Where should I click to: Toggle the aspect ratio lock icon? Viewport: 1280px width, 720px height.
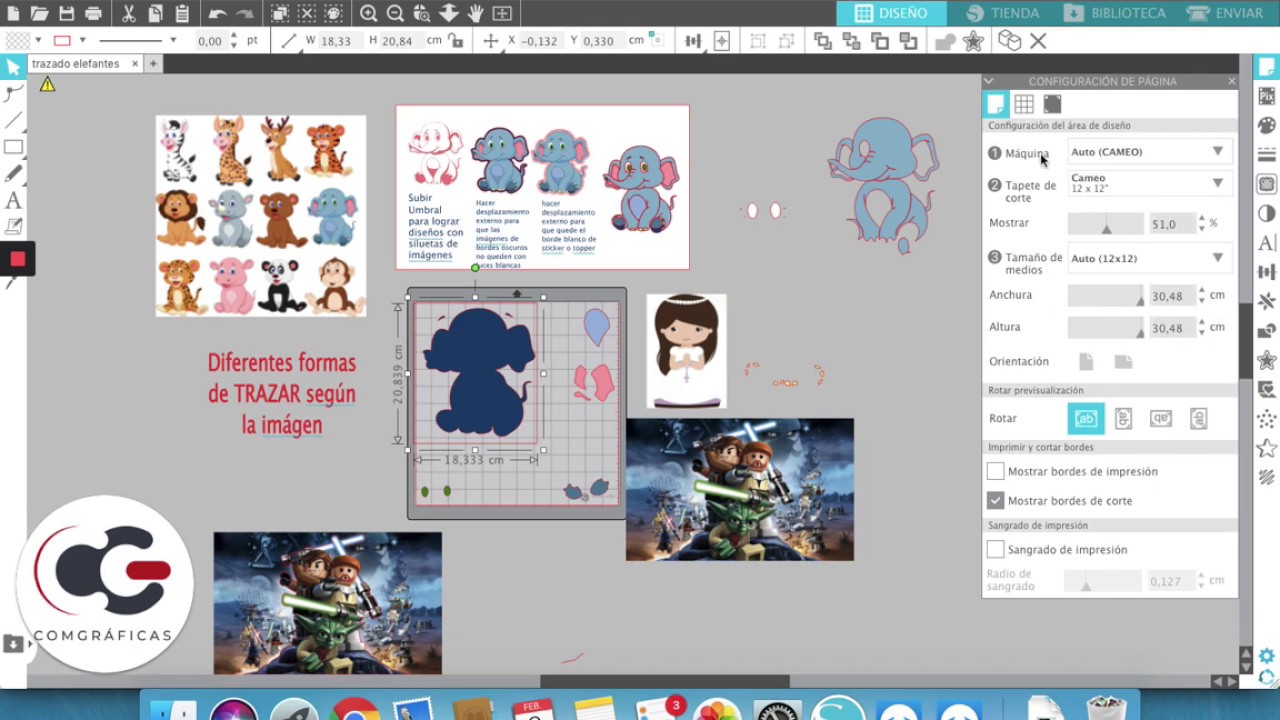[455, 41]
